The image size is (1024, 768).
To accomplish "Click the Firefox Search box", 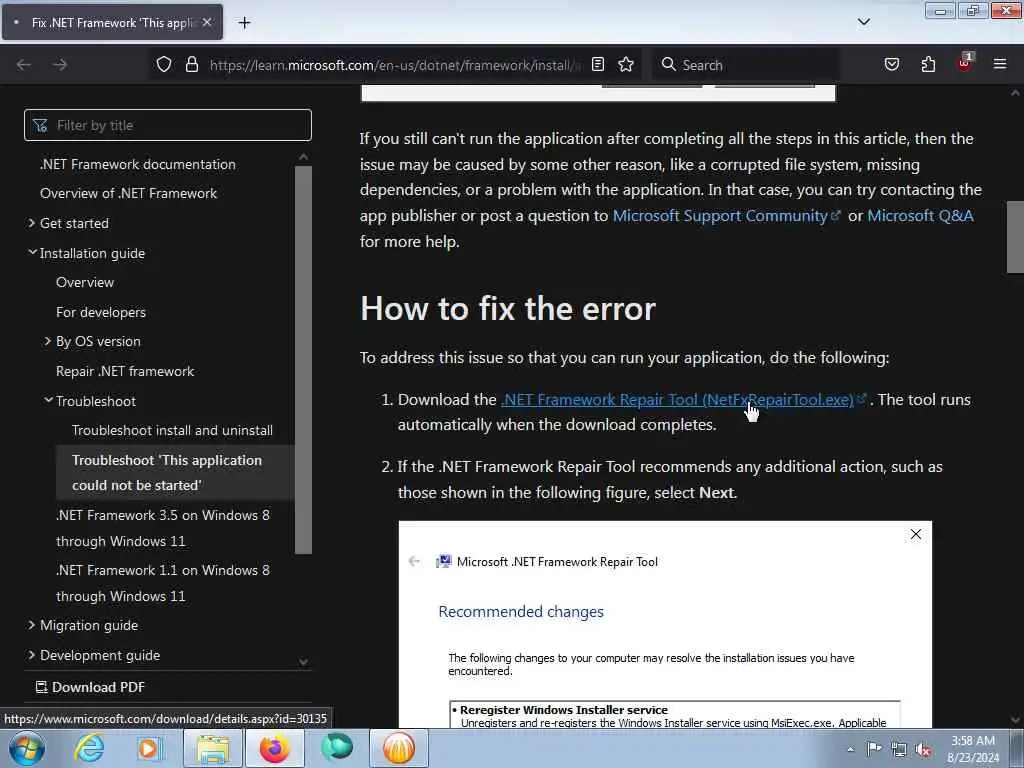I will point(744,65).
